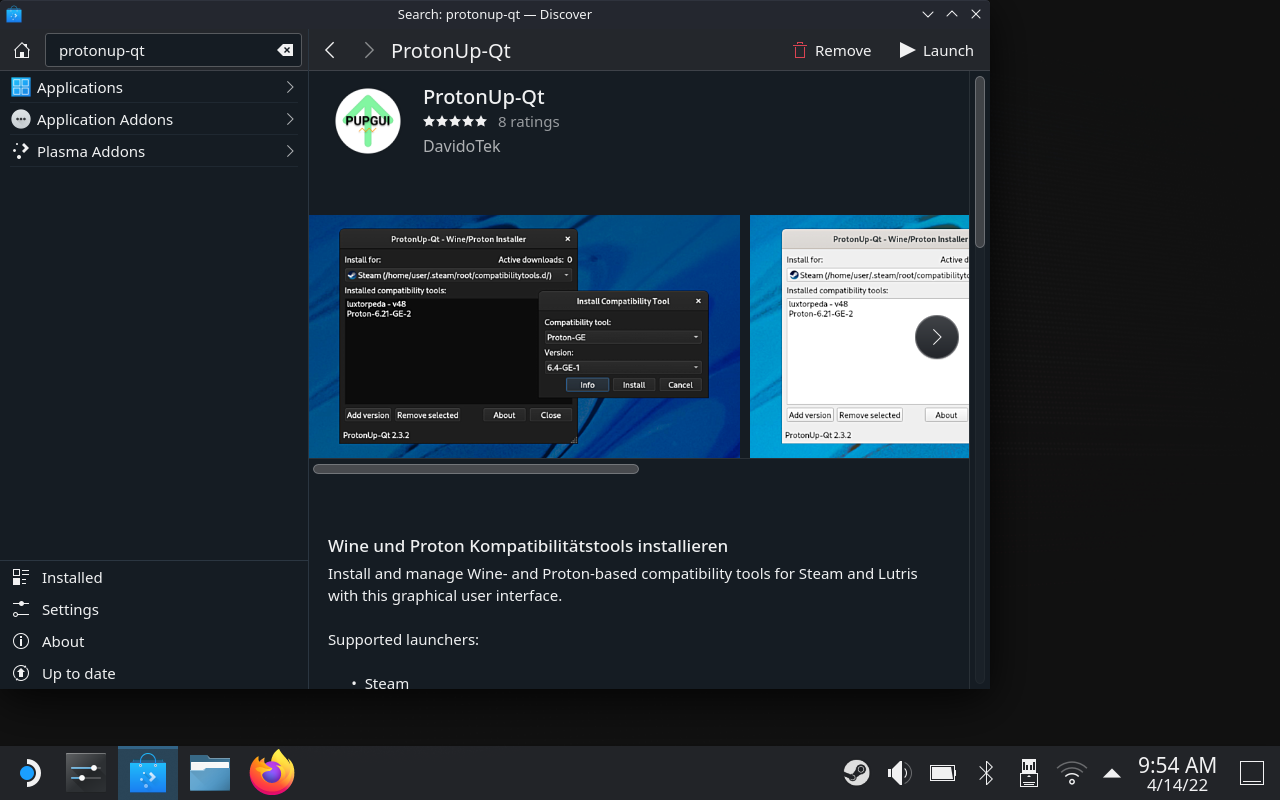Click the battery status tray icon
The image size is (1280, 800).
tap(942, 773)
